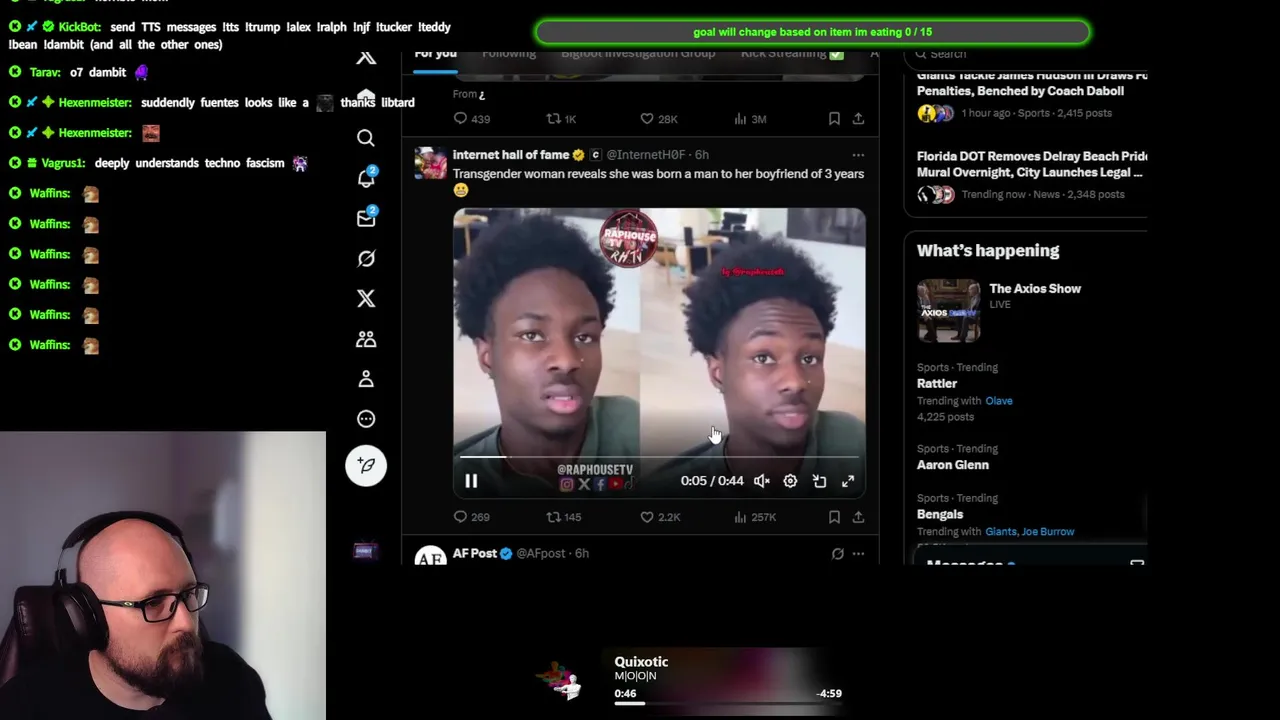This screenshot has height=720, width=1280.
Task: Switch to the For you tab
Action: tap(436, 55)
